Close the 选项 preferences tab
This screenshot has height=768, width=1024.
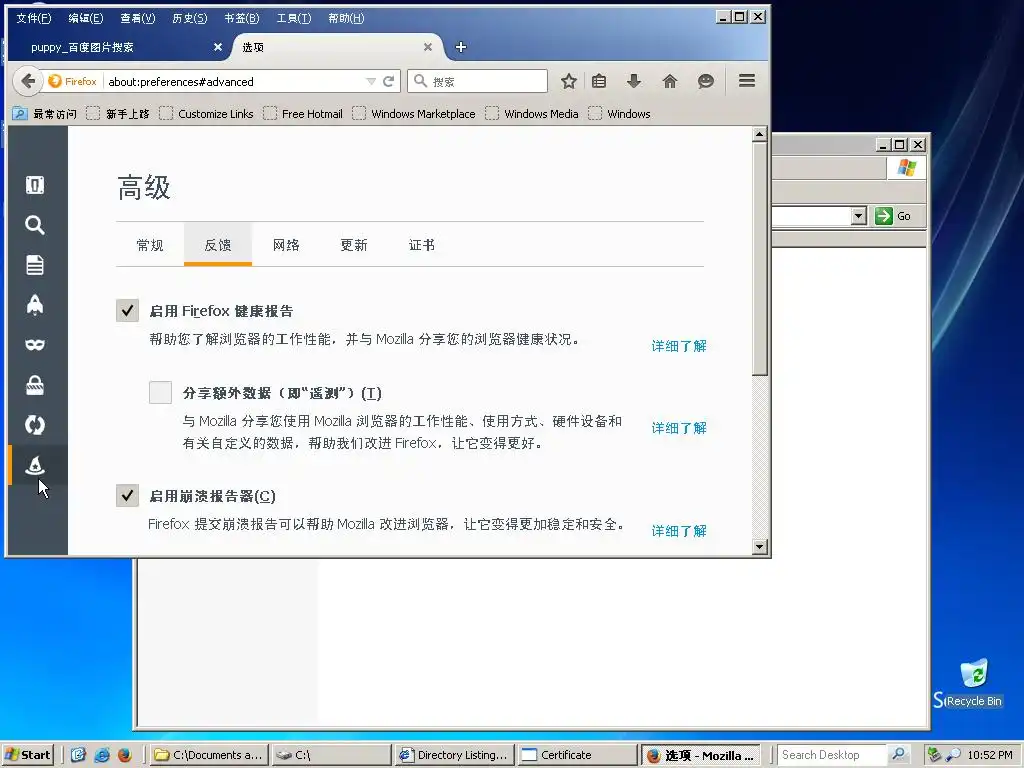pyautogui.click(x=428, y=47)
